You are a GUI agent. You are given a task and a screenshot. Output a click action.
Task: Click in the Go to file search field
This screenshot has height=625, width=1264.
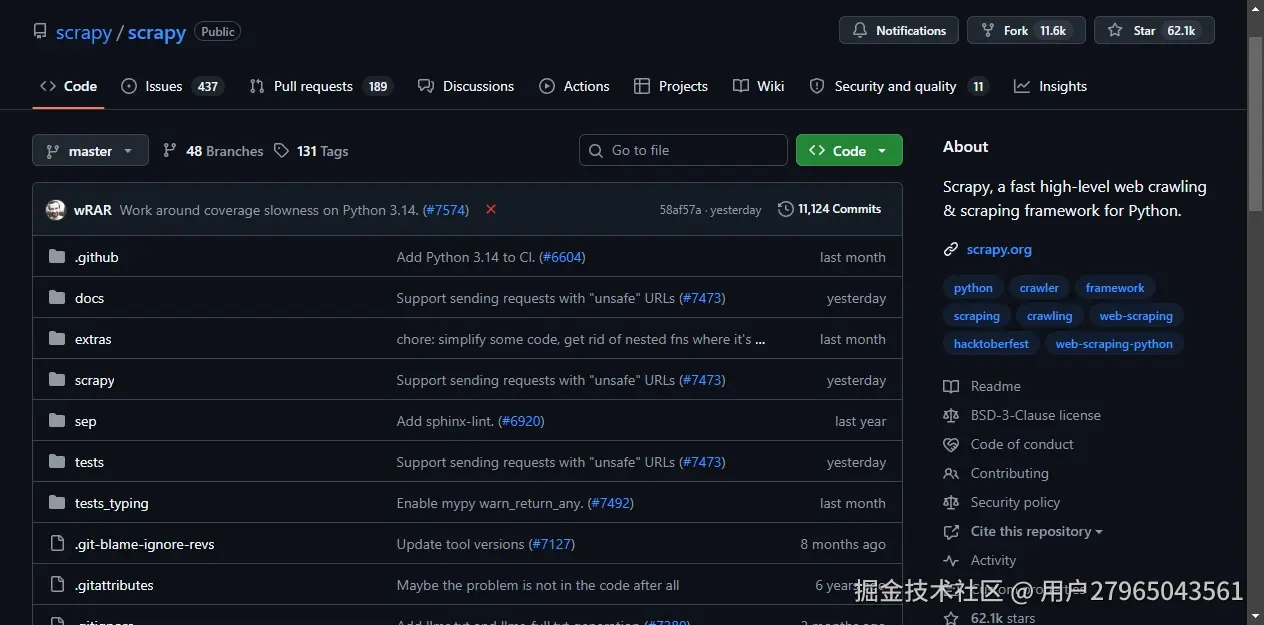pos(683,150)
